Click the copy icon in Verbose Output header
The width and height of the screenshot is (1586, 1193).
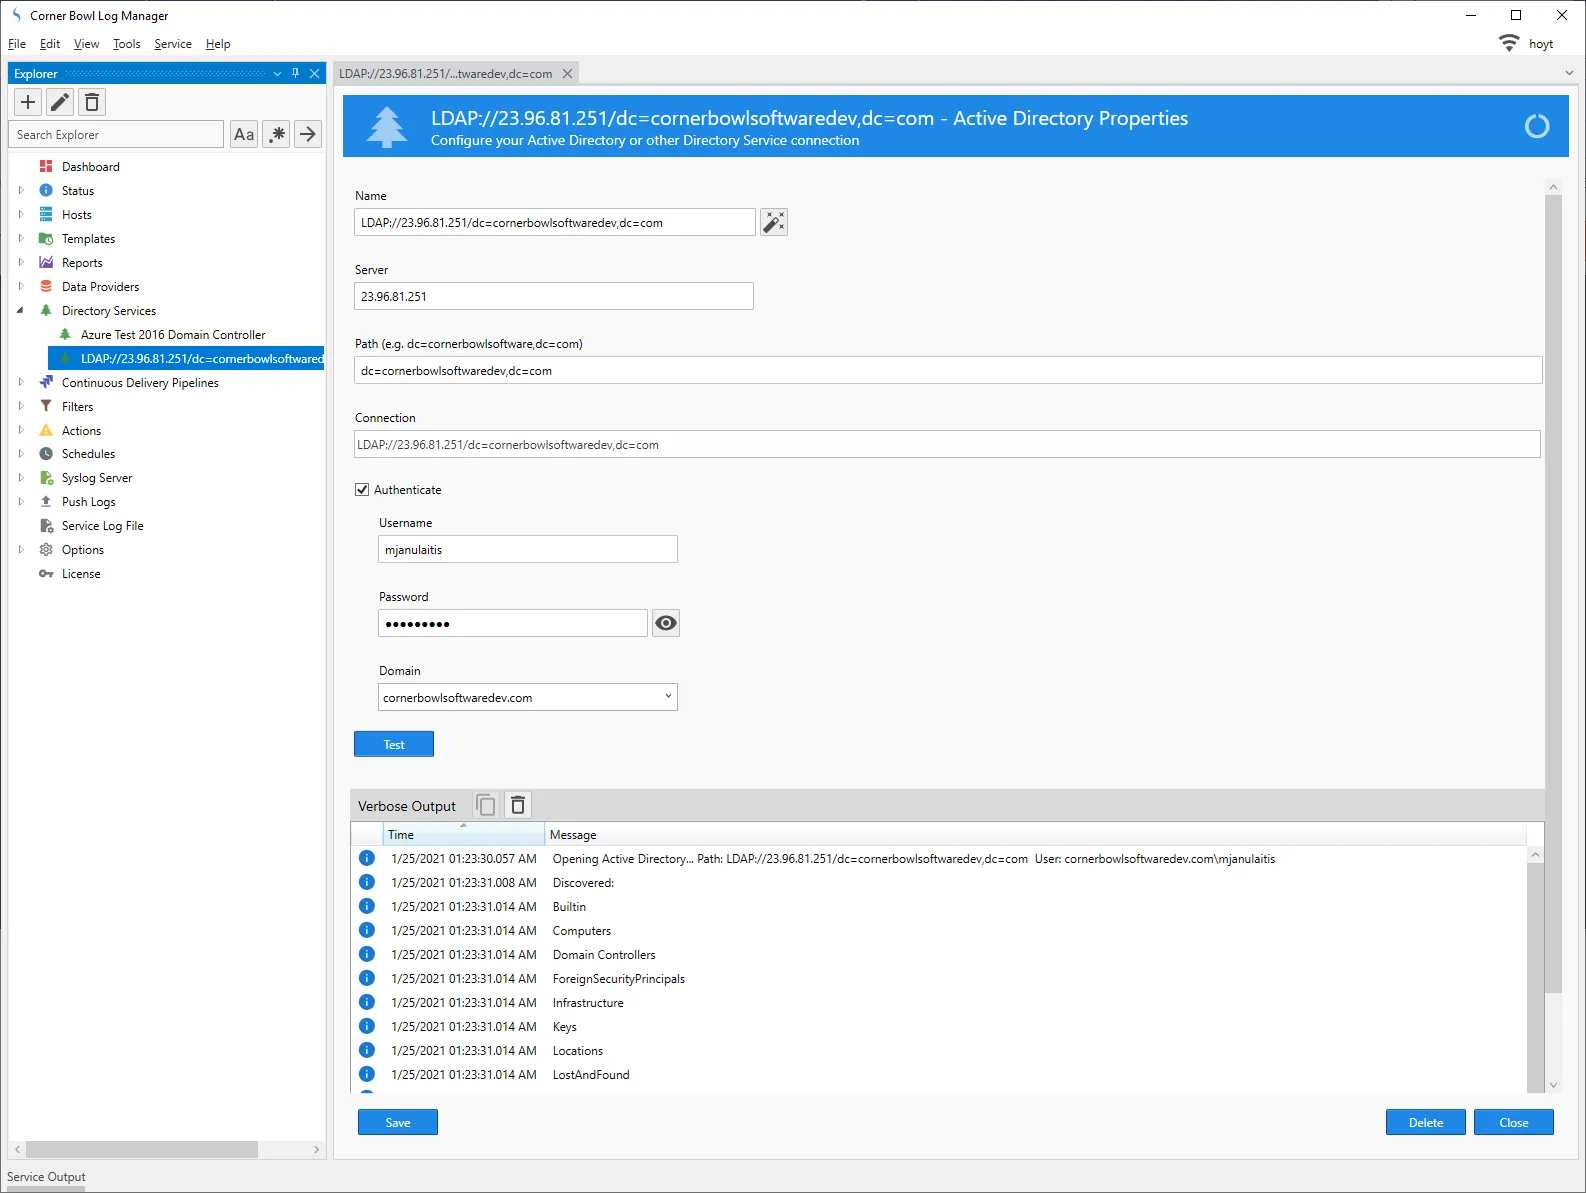pyautogui.click(x=486, y=805)
